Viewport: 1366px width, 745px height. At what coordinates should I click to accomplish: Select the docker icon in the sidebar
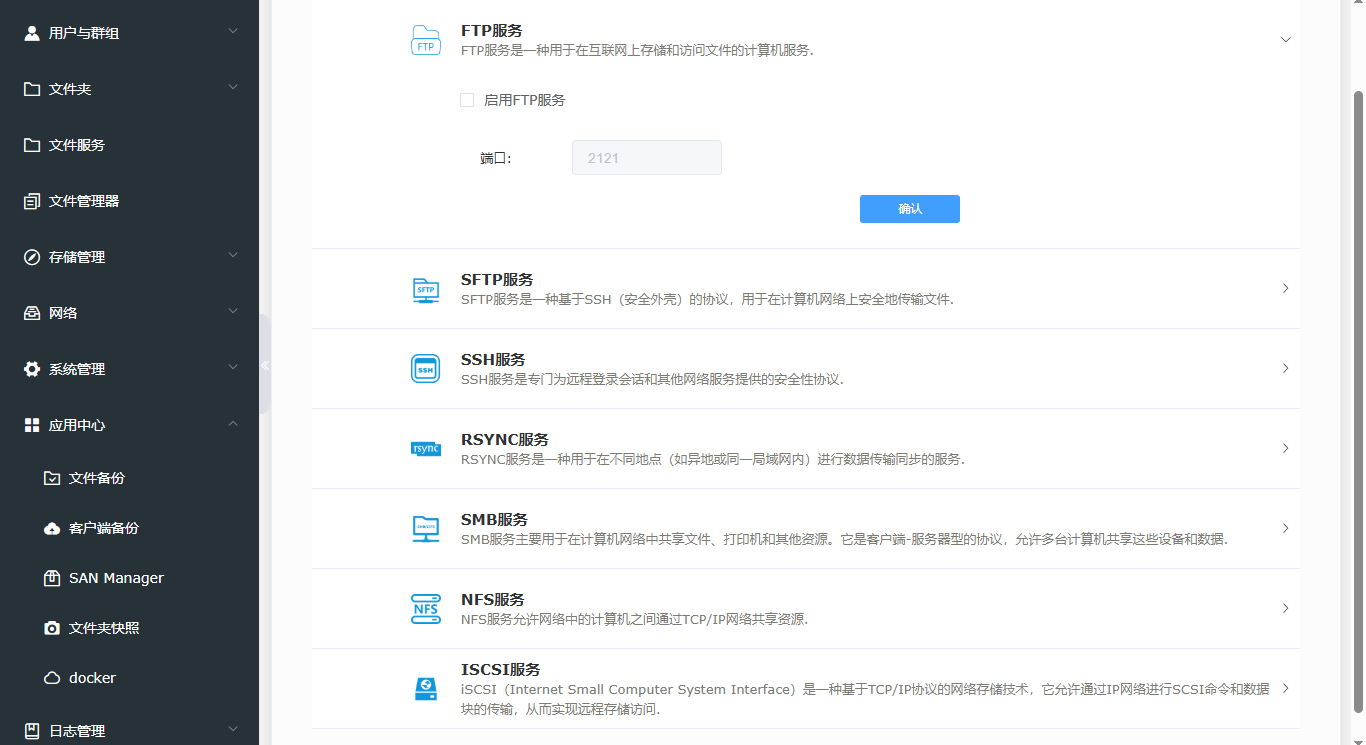[x=51, y=677]
